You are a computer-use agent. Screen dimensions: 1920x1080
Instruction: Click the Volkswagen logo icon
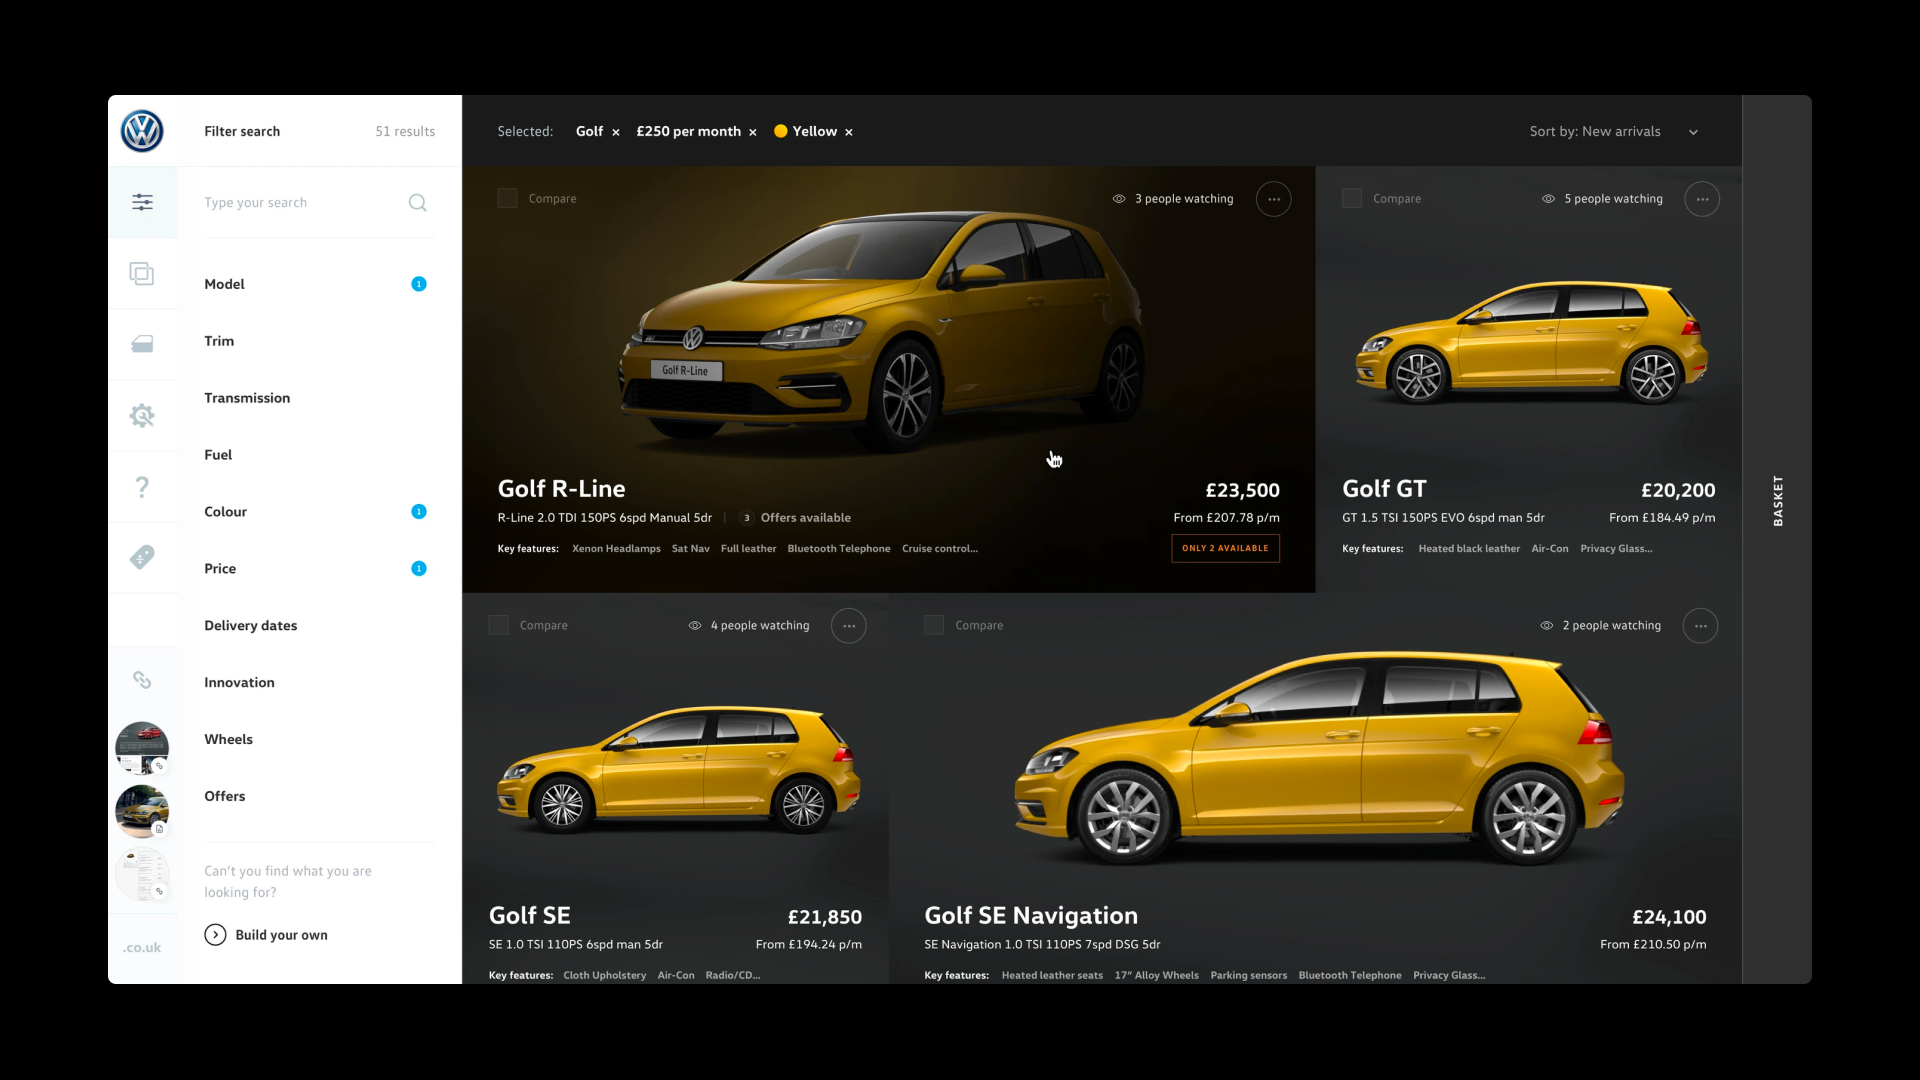[x=142, y=131]
